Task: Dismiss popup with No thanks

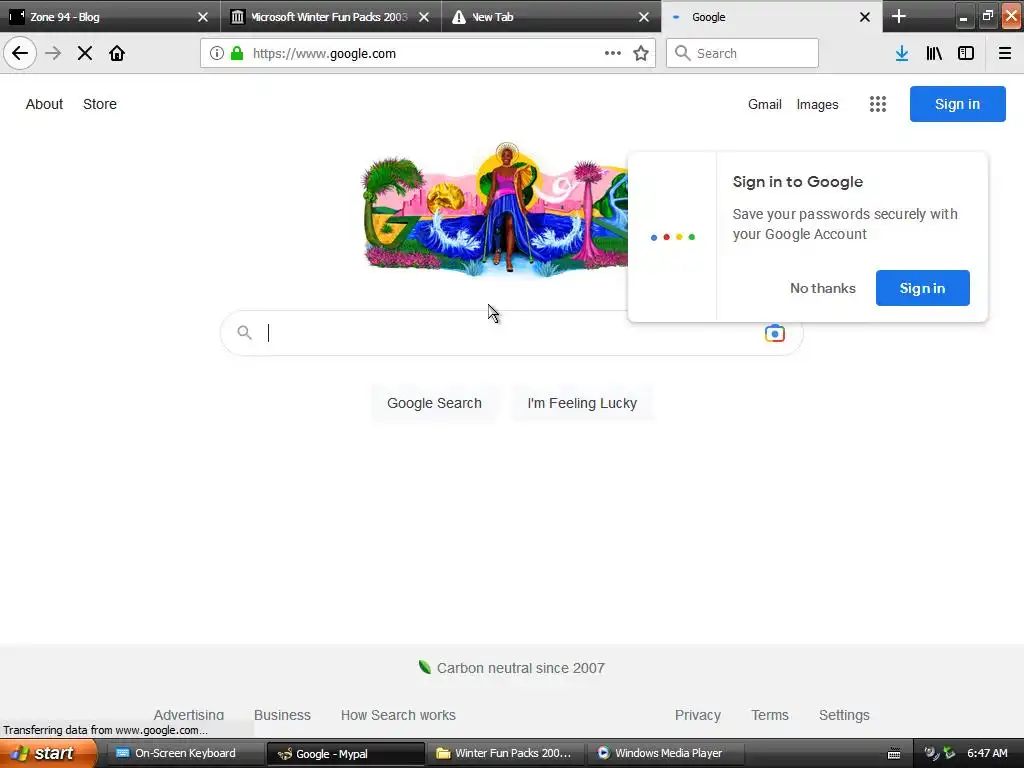Action: (822, 288)
